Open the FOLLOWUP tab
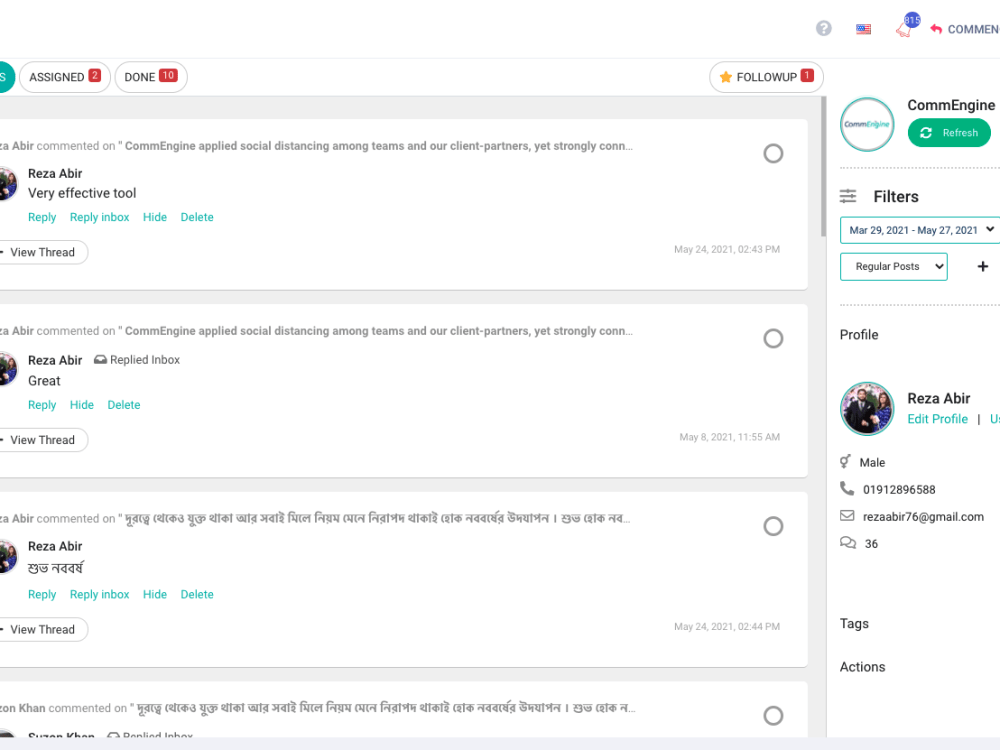 click(x=766, y=77)
